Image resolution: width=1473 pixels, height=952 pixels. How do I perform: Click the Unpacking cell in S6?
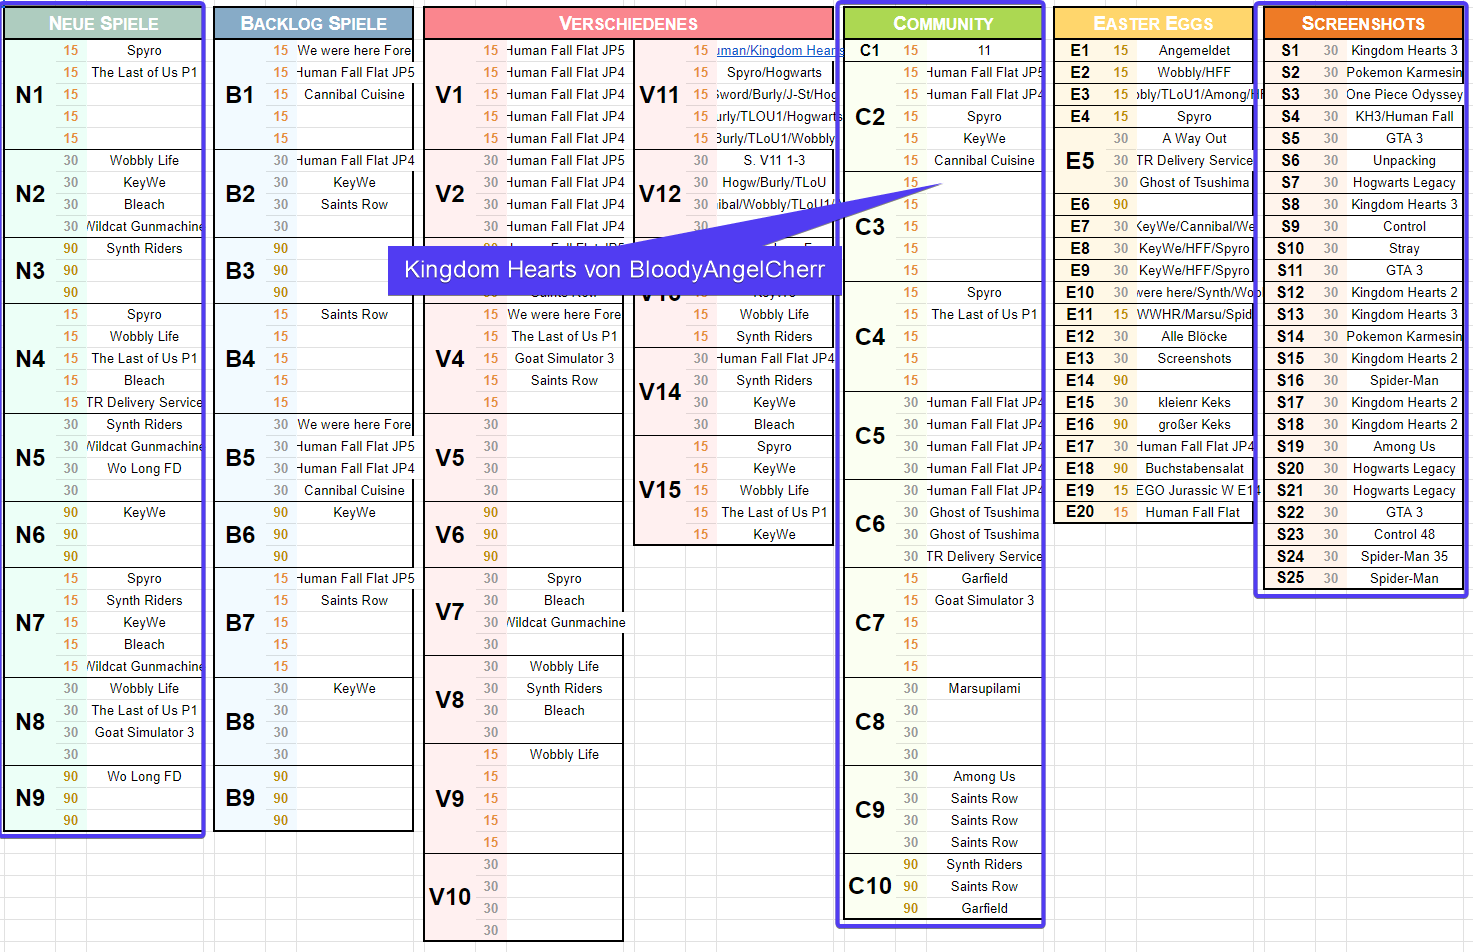coord(1403,160)
